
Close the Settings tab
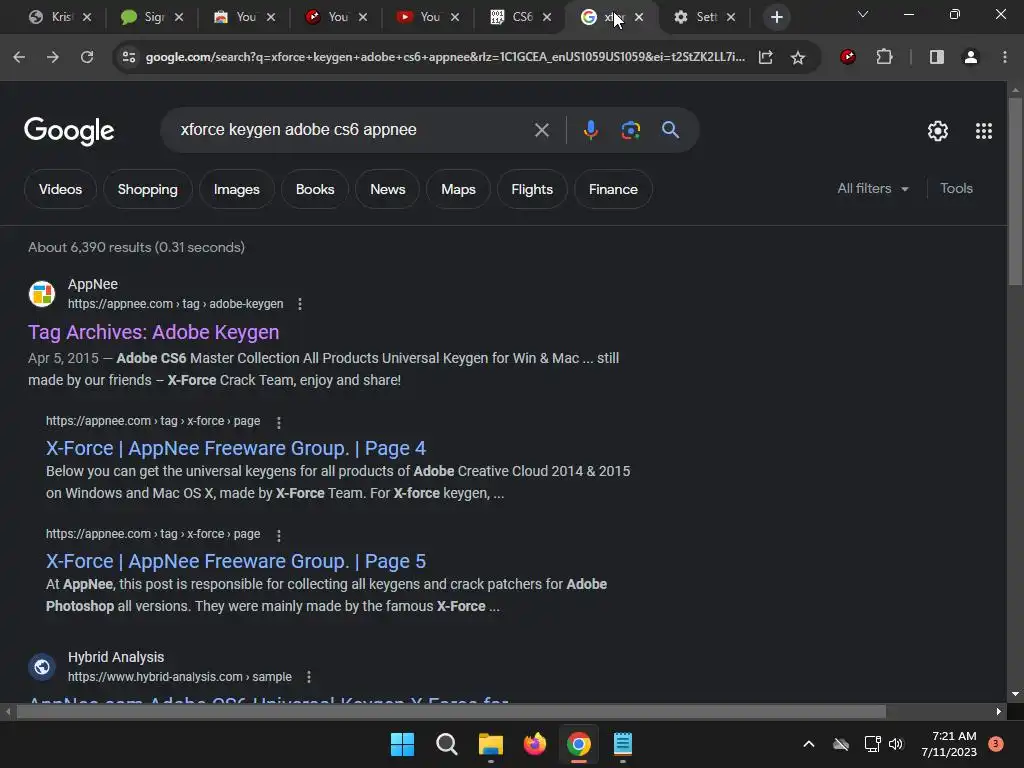pos(731,17)
